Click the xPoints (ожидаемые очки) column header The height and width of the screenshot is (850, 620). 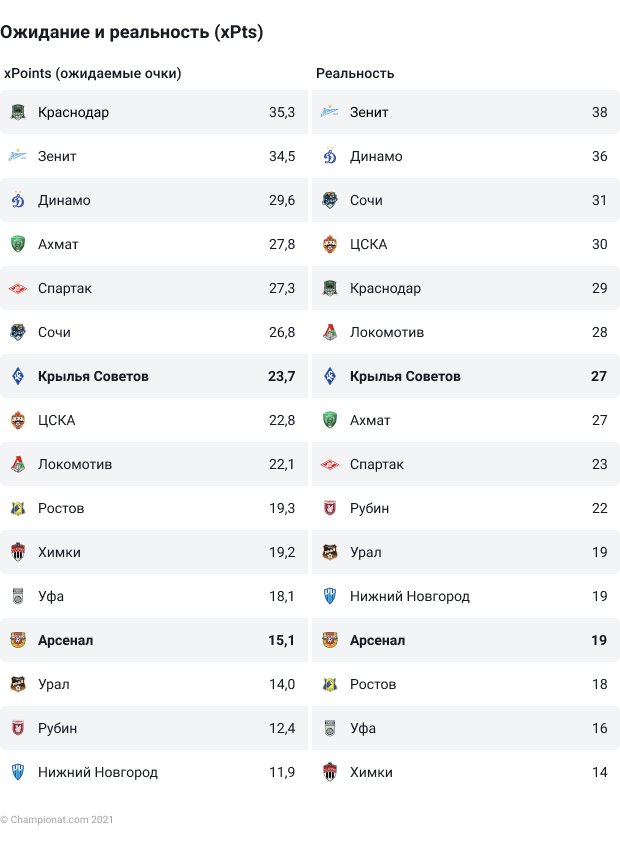click(93, 73)
